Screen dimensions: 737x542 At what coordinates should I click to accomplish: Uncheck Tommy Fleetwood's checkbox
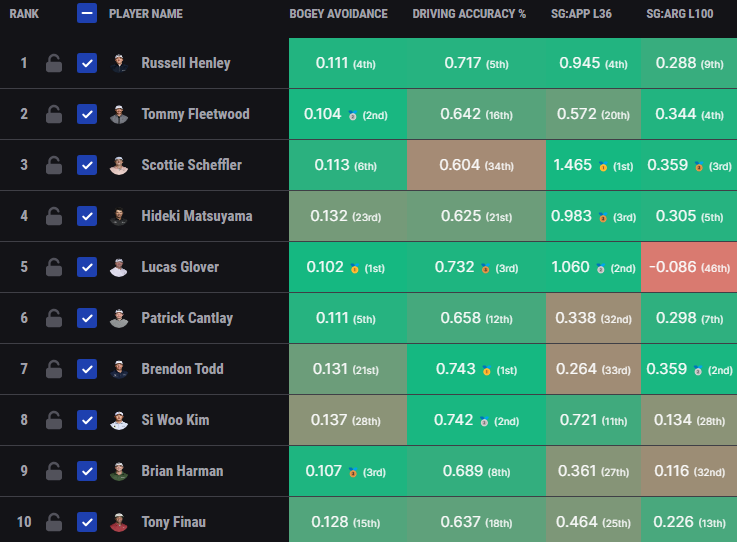tap(87, 114)
